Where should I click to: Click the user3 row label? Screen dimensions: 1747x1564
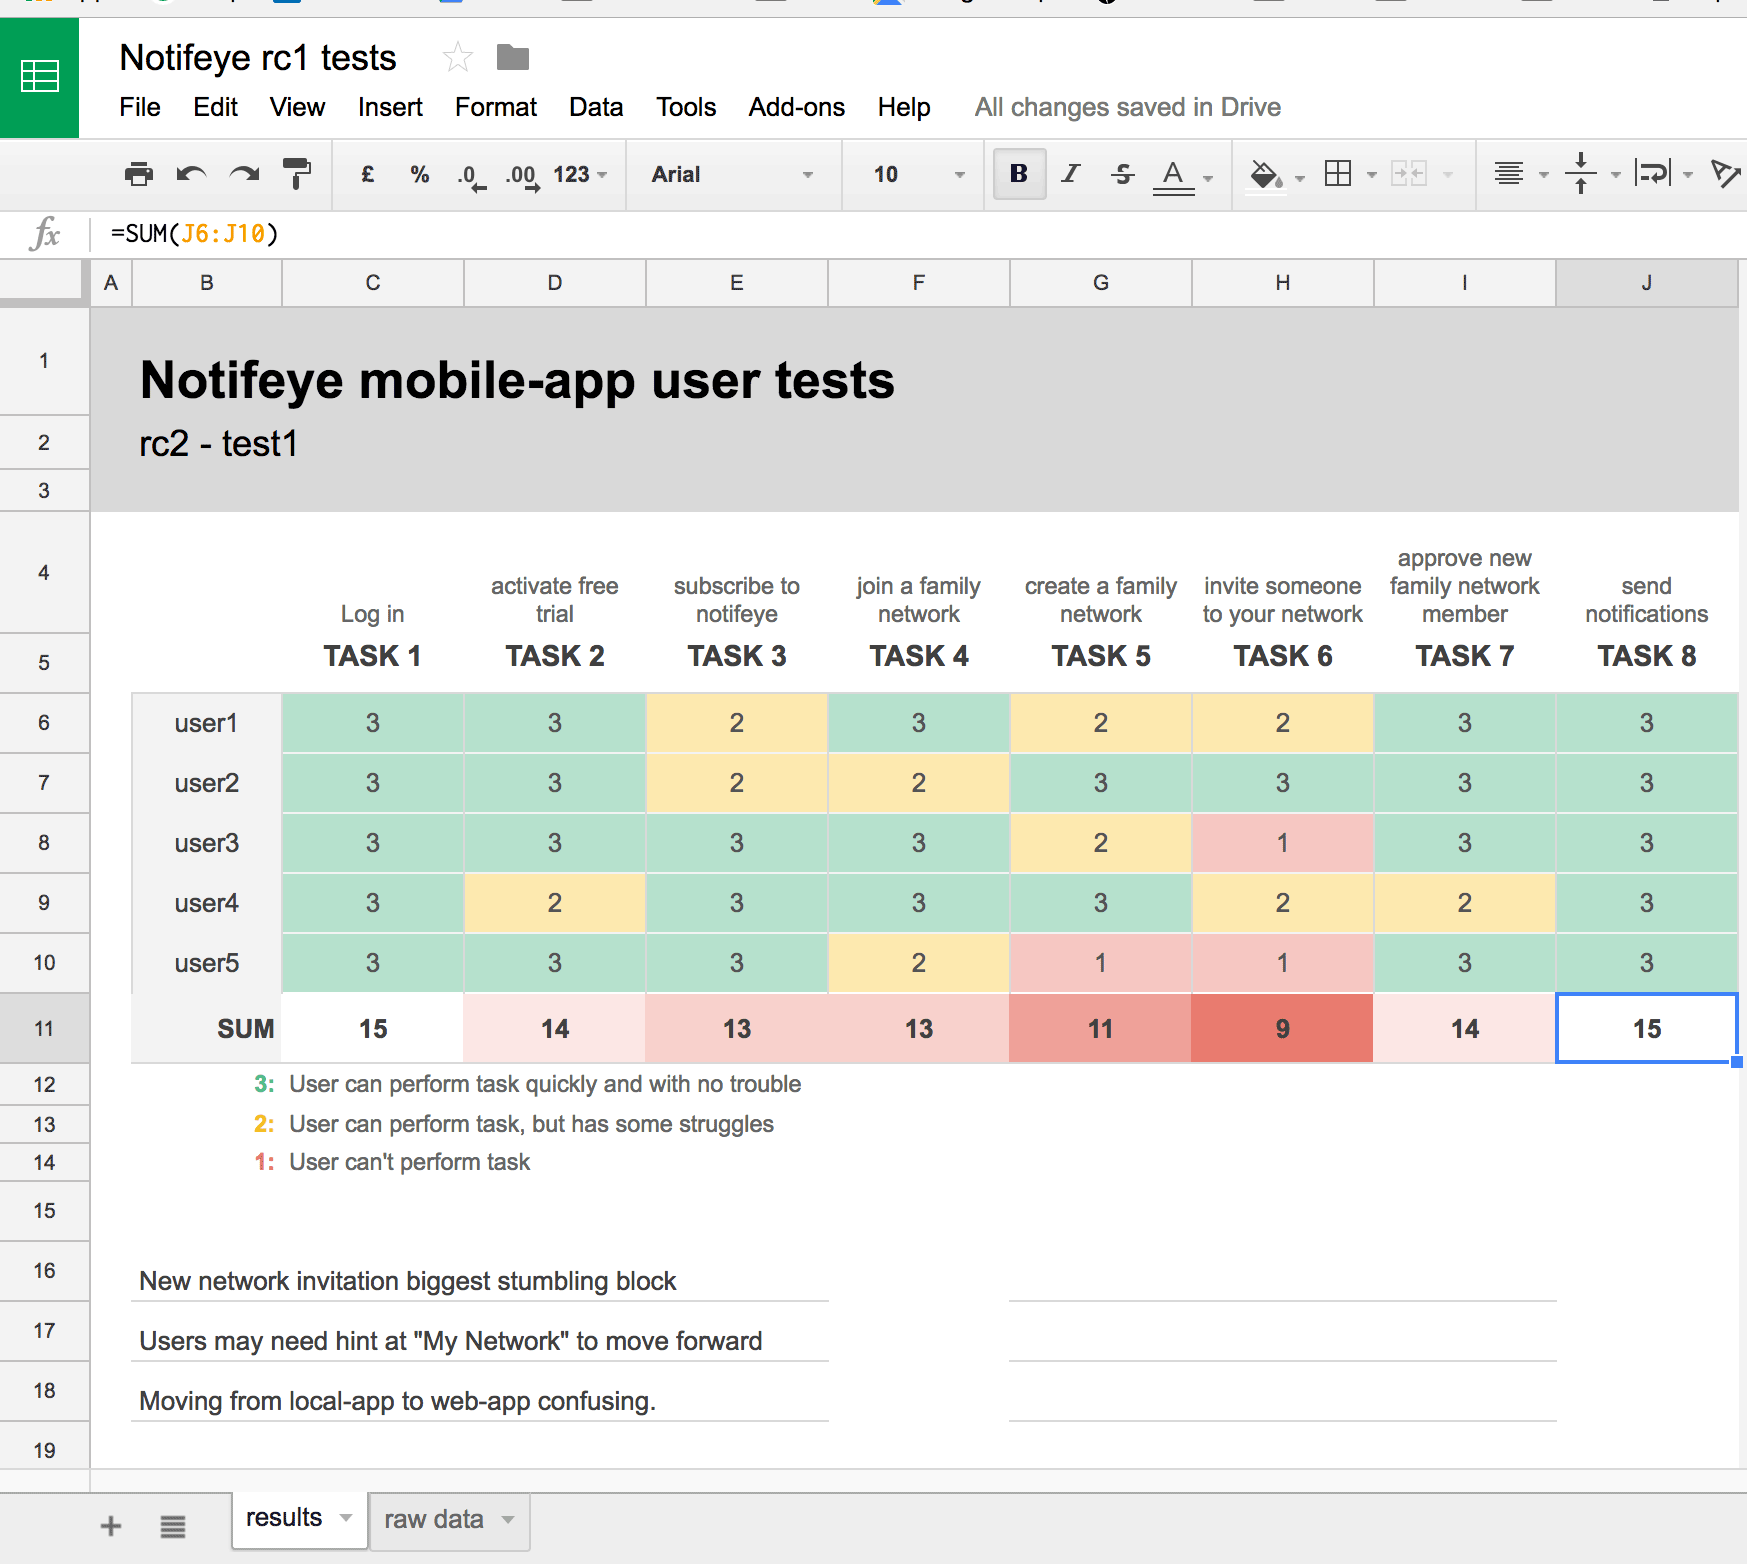click(x=207, y=843)
